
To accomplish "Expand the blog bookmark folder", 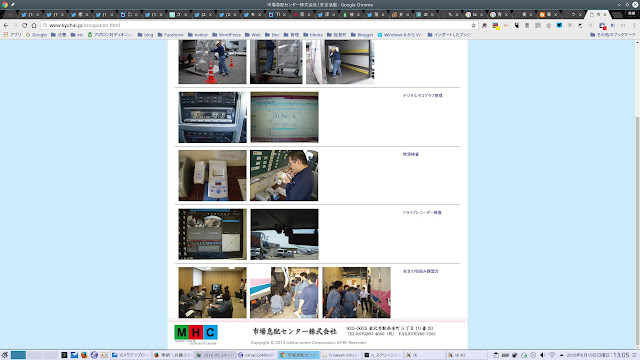I will (145, 35).
